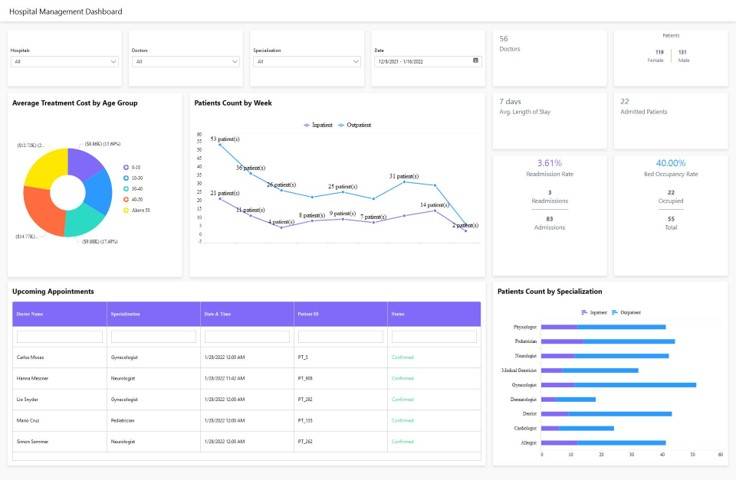Click the Gynecologist bar in Specialization chart

618,385
